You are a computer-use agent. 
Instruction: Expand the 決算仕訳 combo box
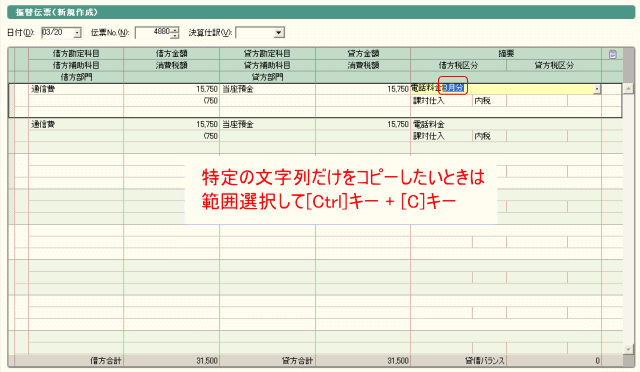[279, 33]
